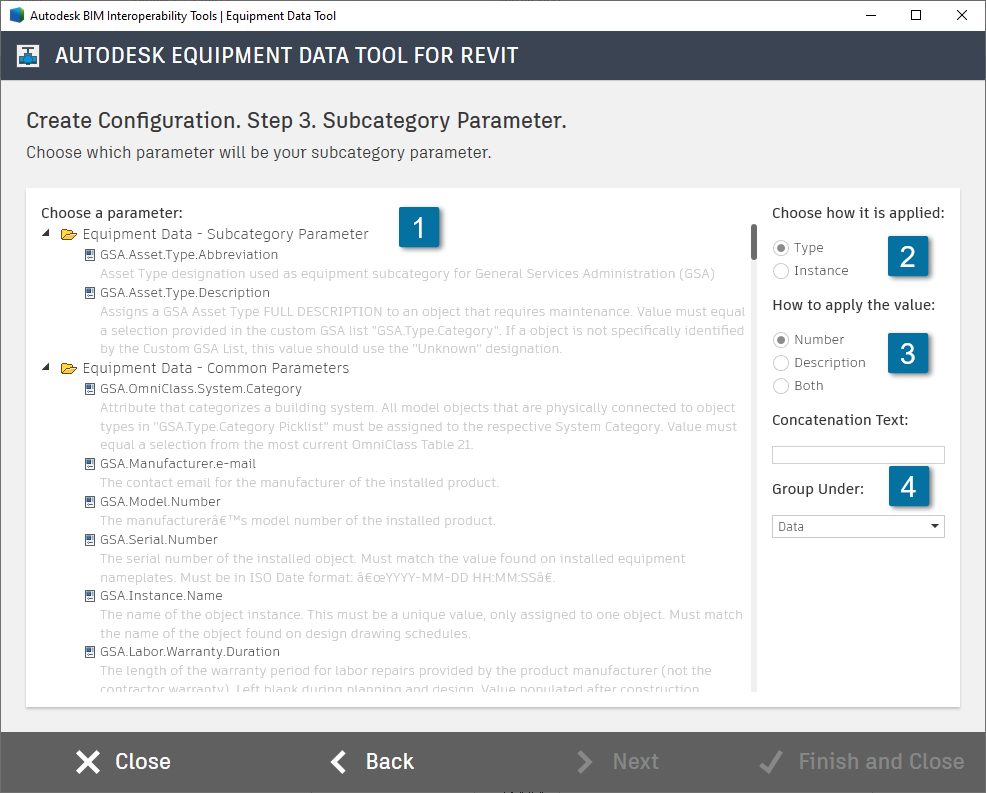
Task: Select the GSA.OmniClass.System.Category parameter
Action: (200, 387)
